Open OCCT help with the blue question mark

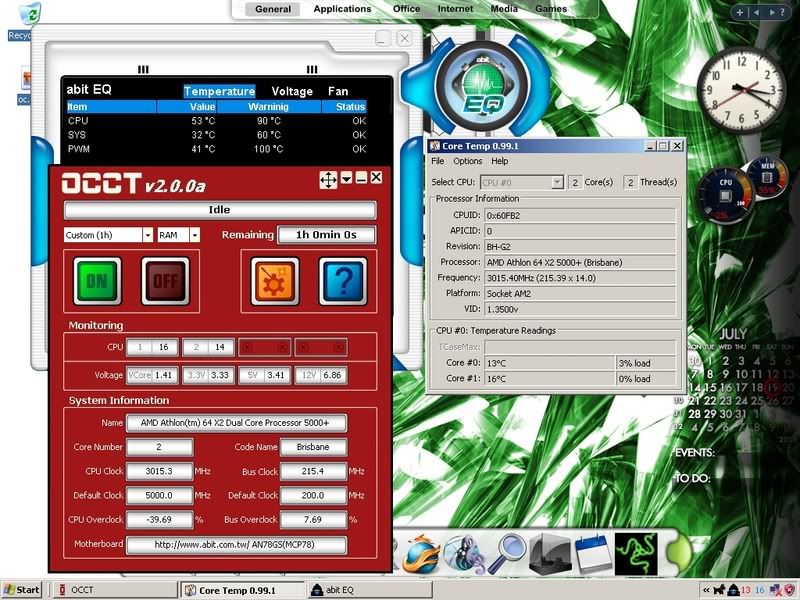coord(342,281)
